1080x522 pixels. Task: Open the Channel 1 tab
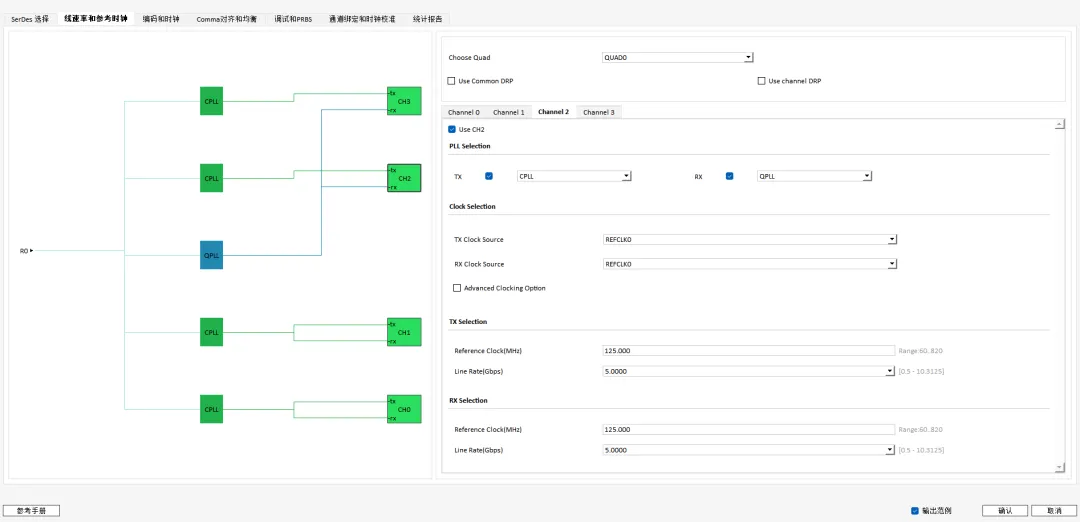tap(508, 112)
